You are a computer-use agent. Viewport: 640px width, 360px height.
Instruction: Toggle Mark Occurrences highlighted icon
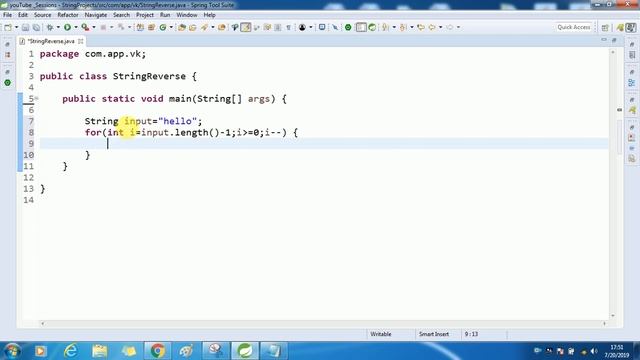coord(246,27)
